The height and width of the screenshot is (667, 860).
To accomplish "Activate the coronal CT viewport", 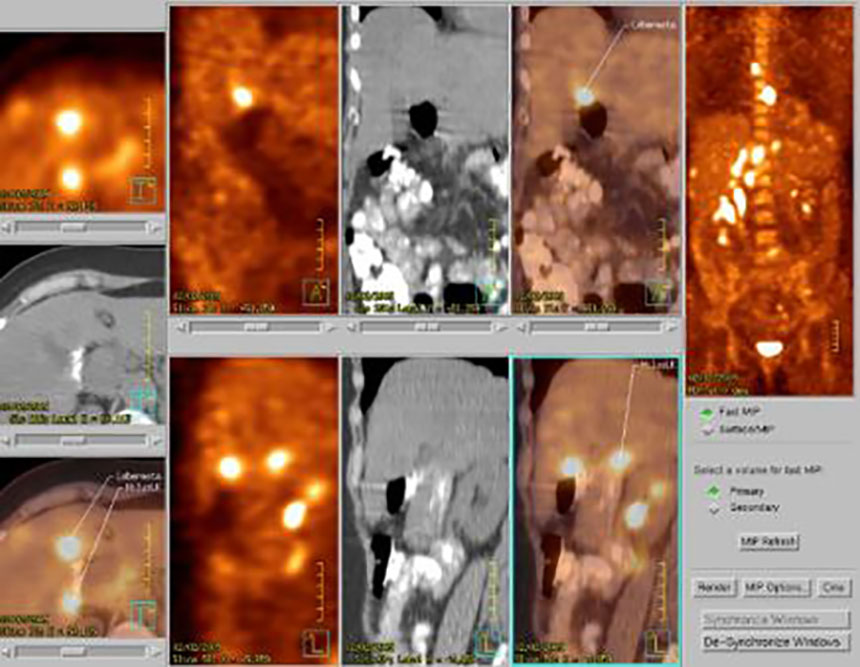I will click(425, 160).
